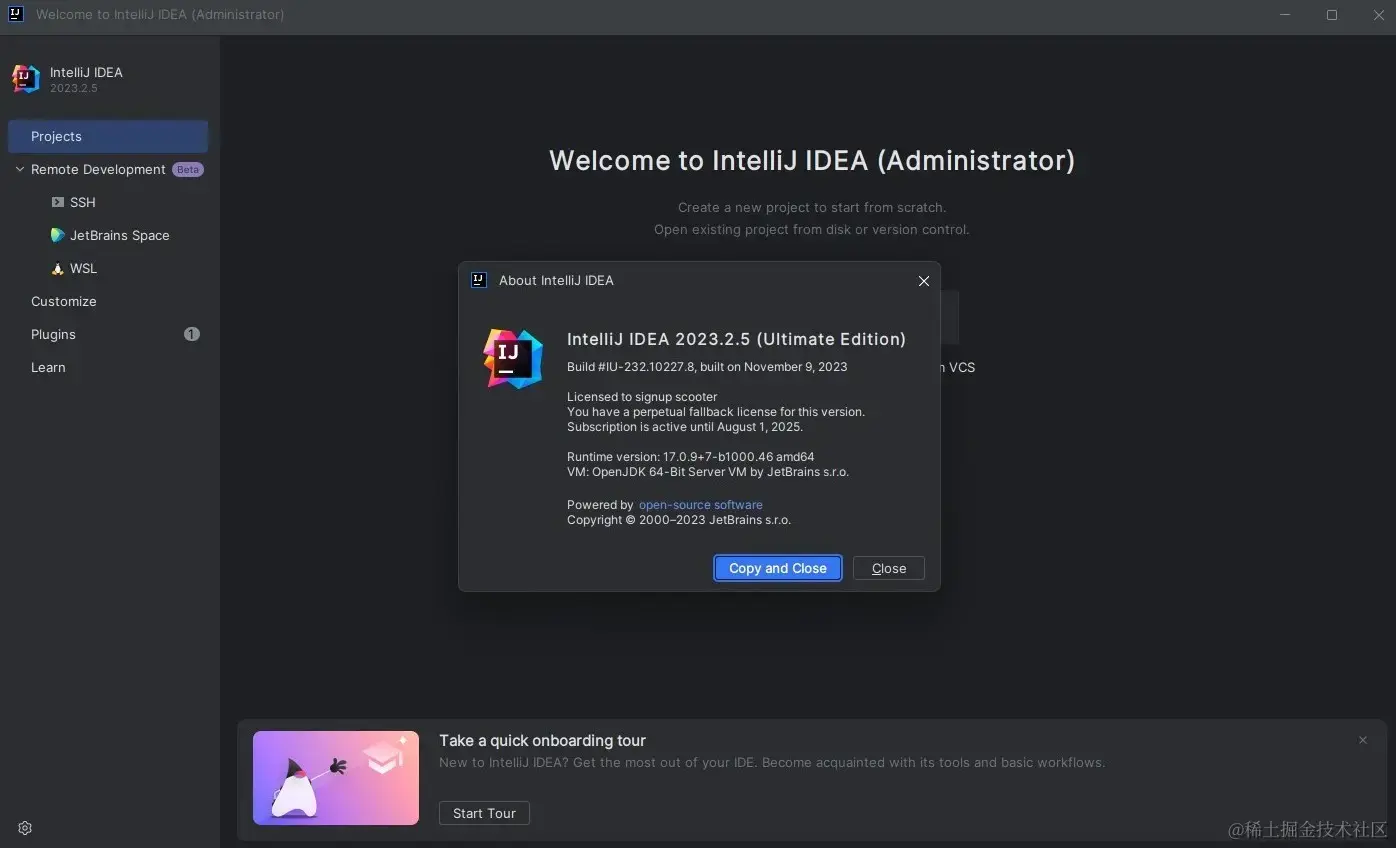Collapse the Remote Development section
The height and width of the screenshot is (848, 1396).
pos(19,169)
